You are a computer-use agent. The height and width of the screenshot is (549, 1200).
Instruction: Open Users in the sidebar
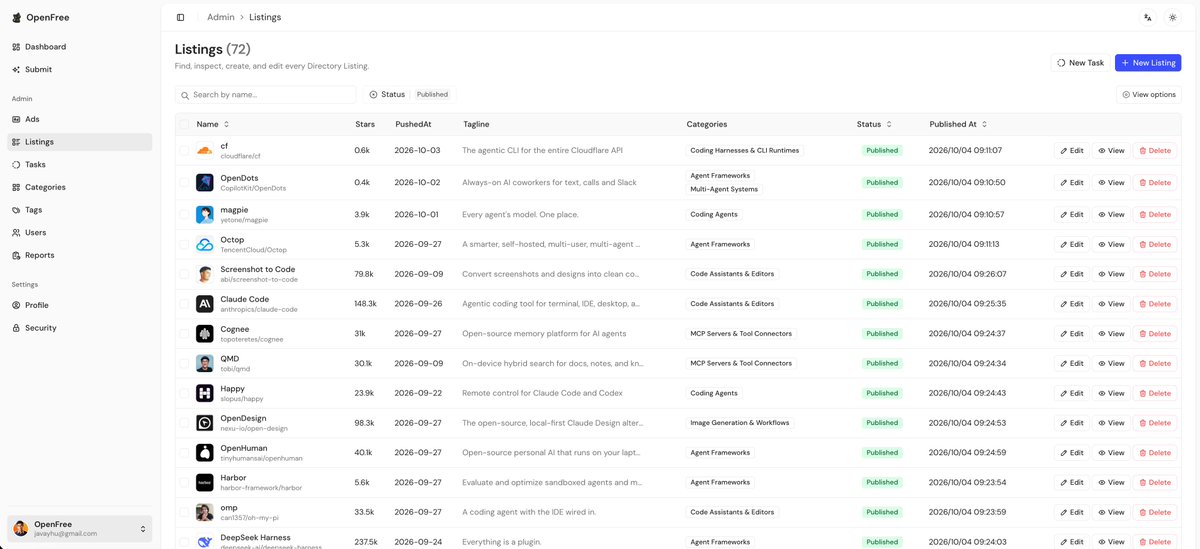tap(80, 233)
